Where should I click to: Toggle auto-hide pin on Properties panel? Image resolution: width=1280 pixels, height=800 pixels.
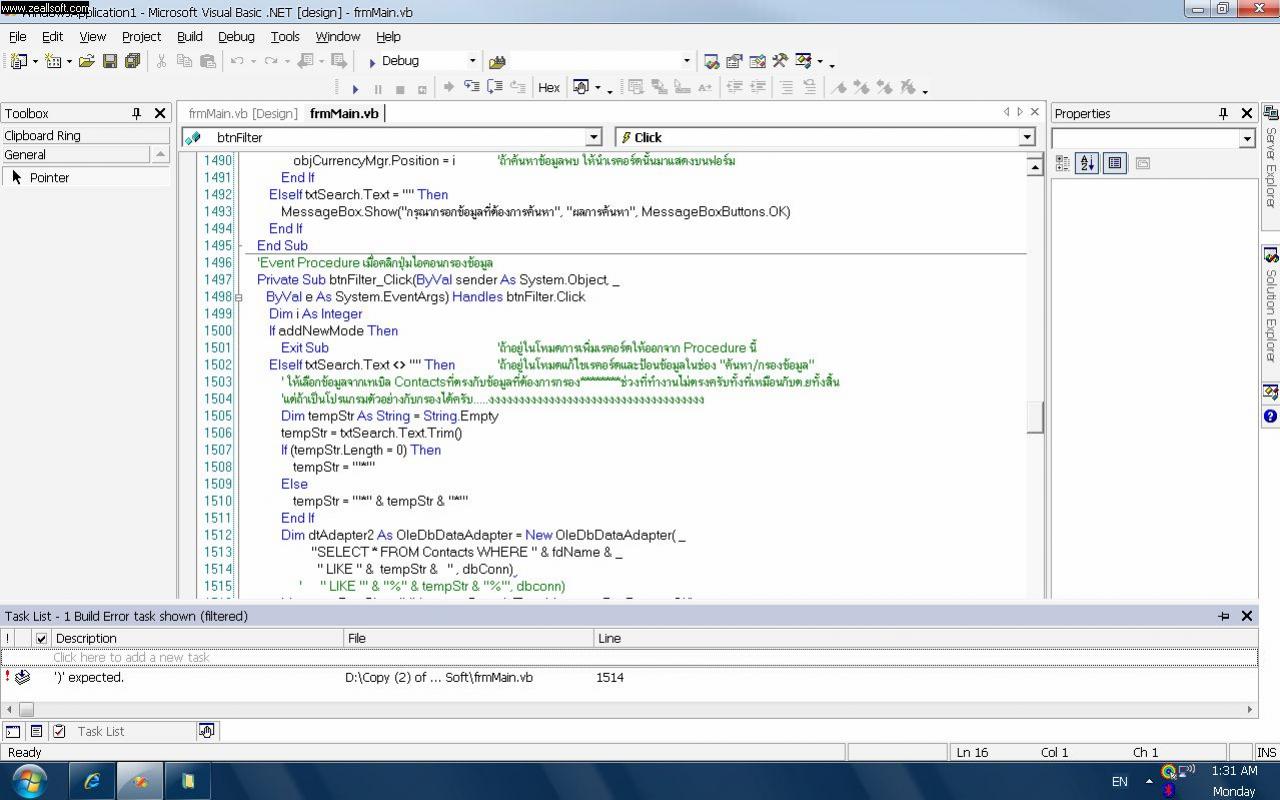coord(1222,114)
